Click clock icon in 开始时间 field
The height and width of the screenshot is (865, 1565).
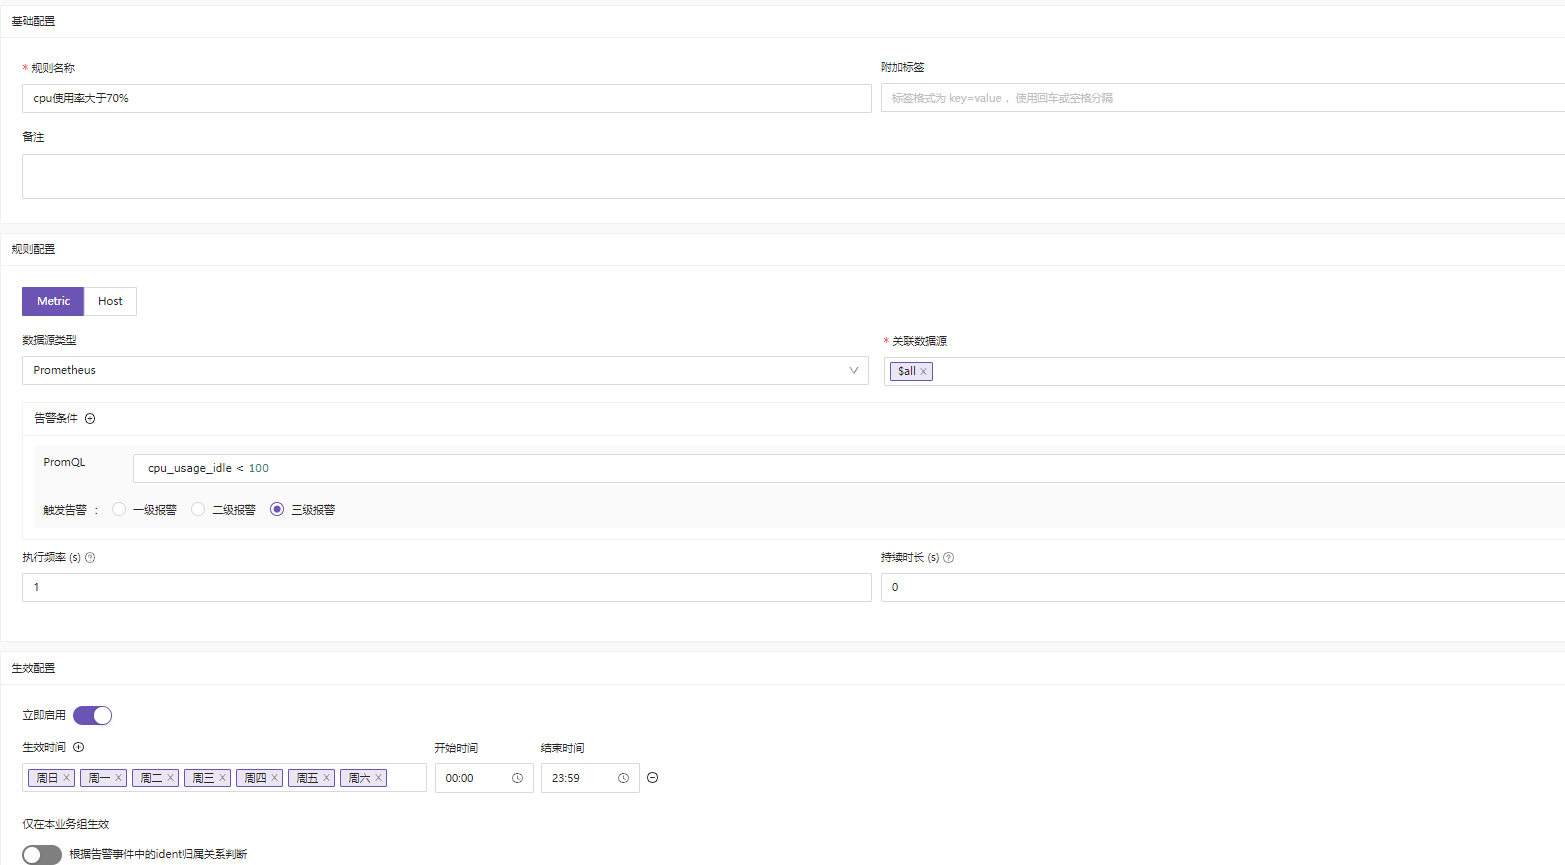tap(517, 778)
